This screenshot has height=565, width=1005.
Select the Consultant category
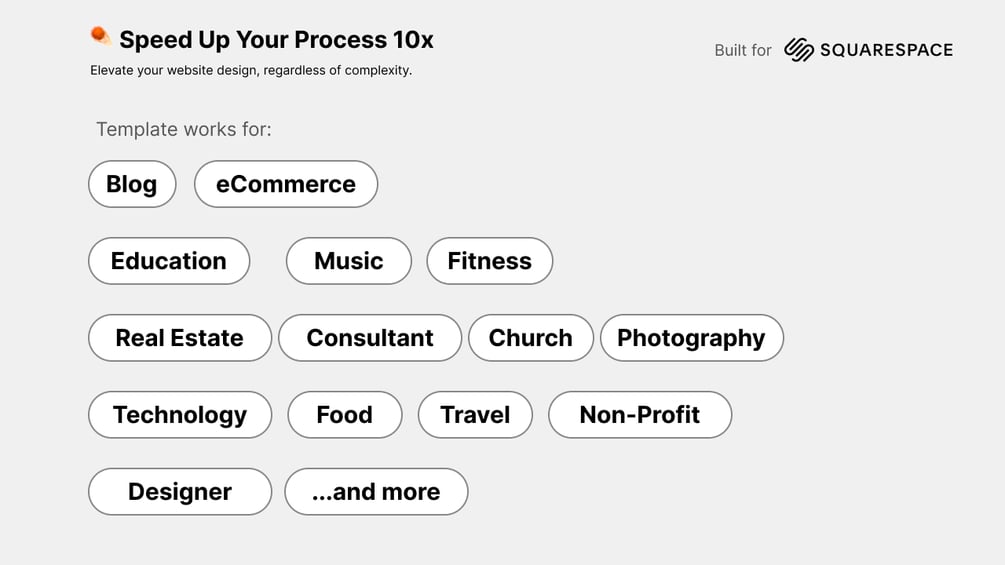370,338
